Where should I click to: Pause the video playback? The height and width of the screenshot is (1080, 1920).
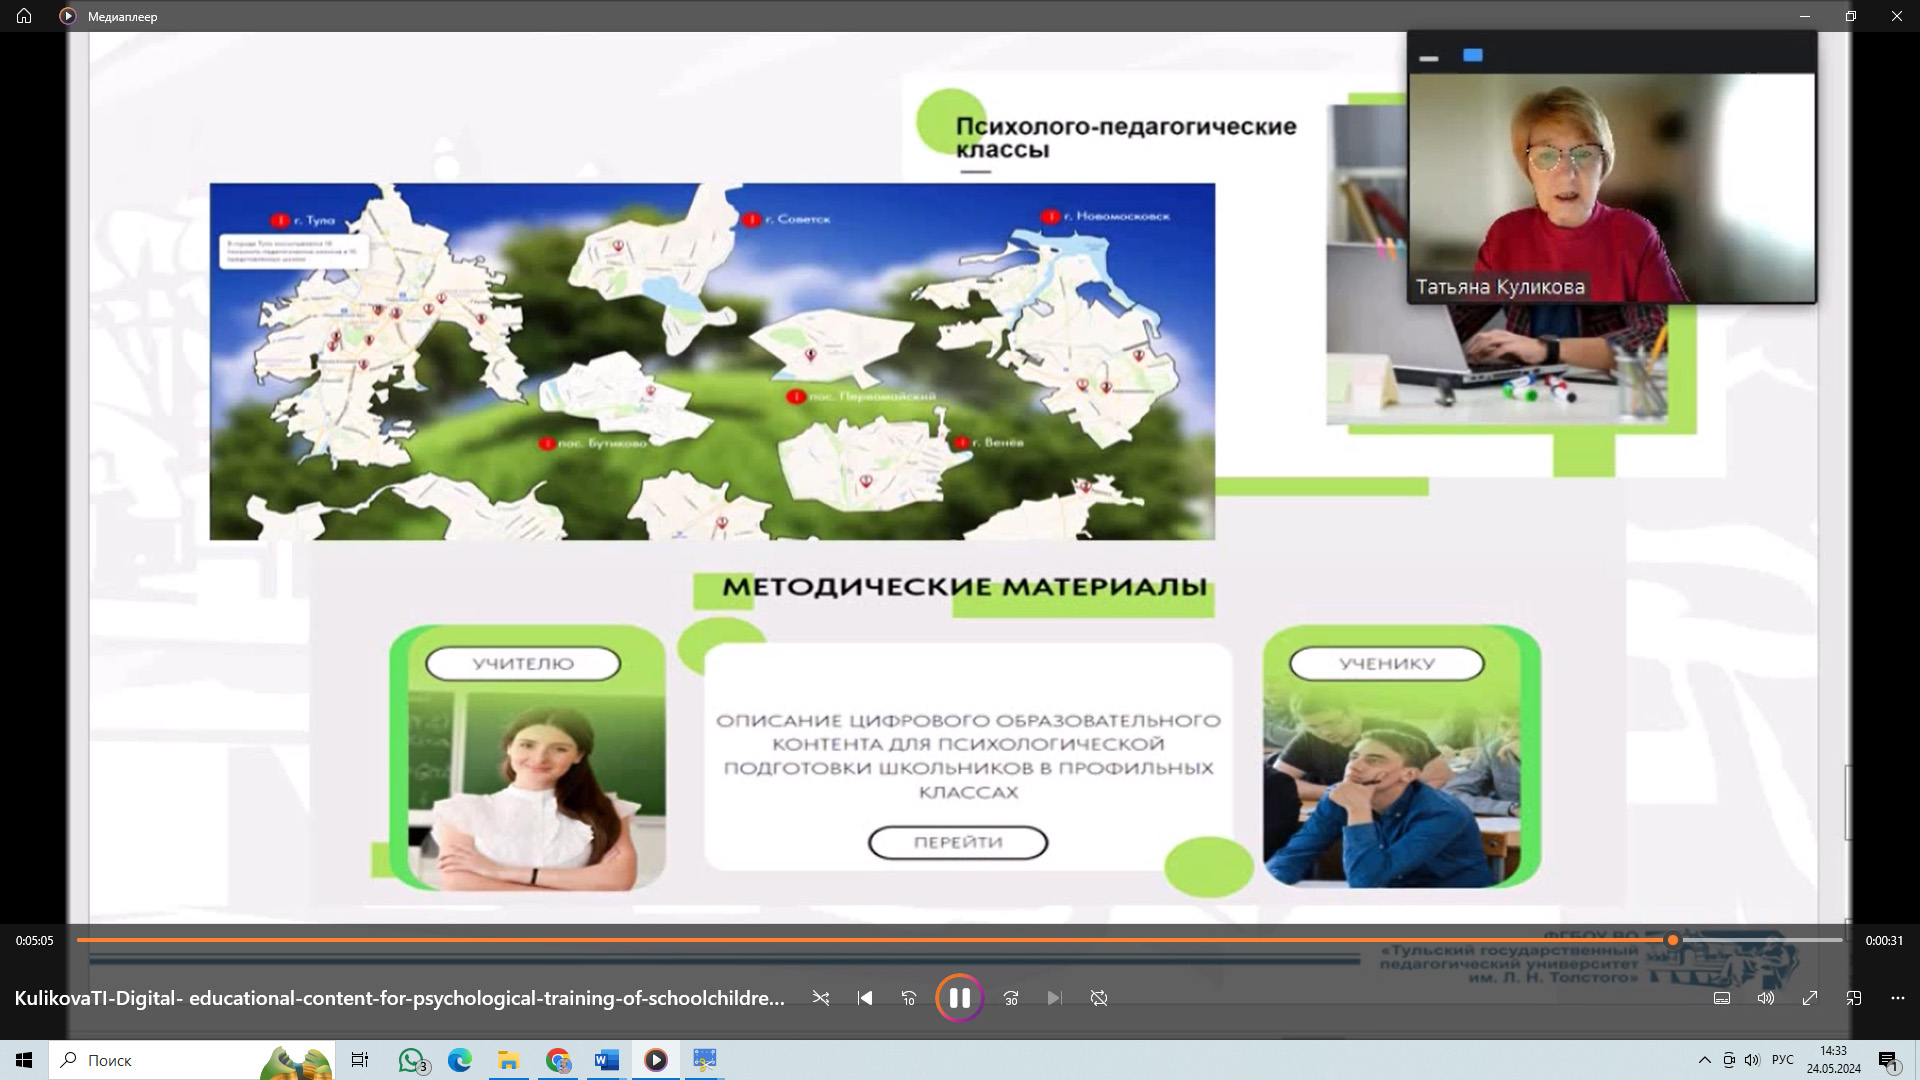(x=959, y=998)
